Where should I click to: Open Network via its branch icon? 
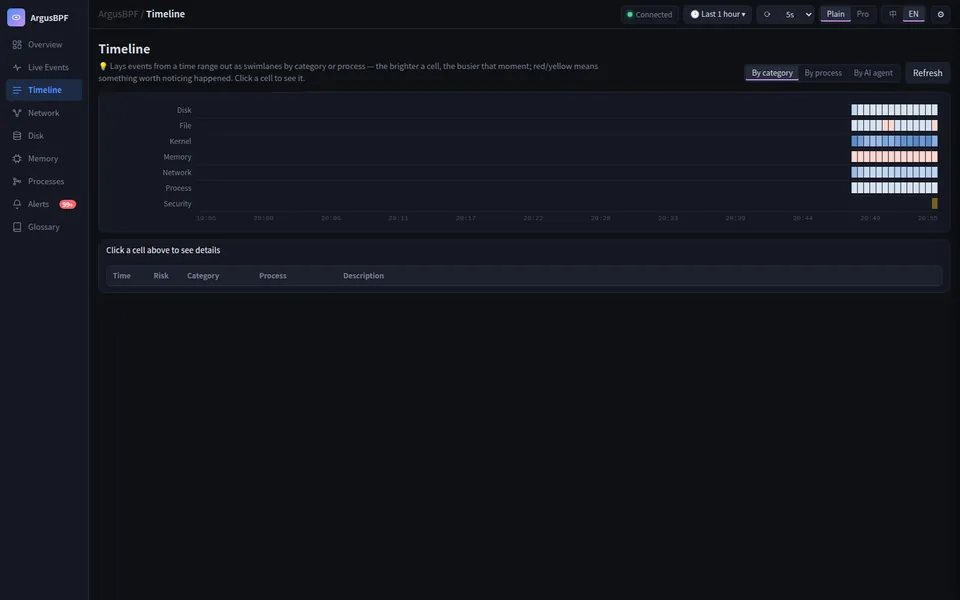(x=17, y=113)
